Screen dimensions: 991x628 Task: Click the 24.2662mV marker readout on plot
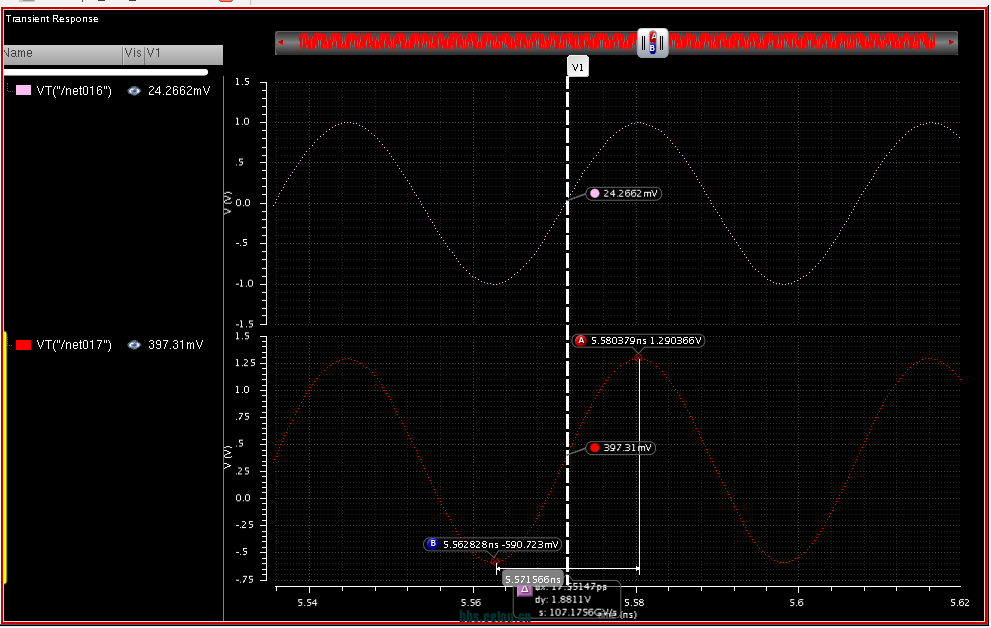pos(624,194)
